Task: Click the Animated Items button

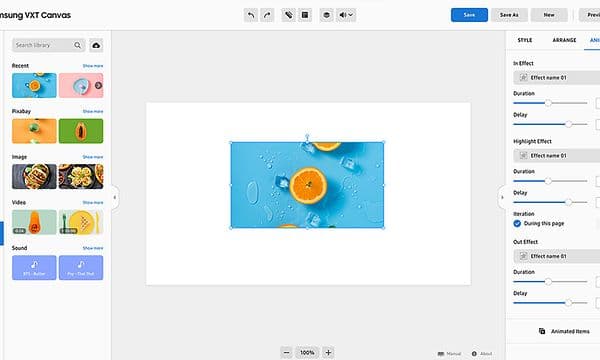Action: click(x=564, y=331)
